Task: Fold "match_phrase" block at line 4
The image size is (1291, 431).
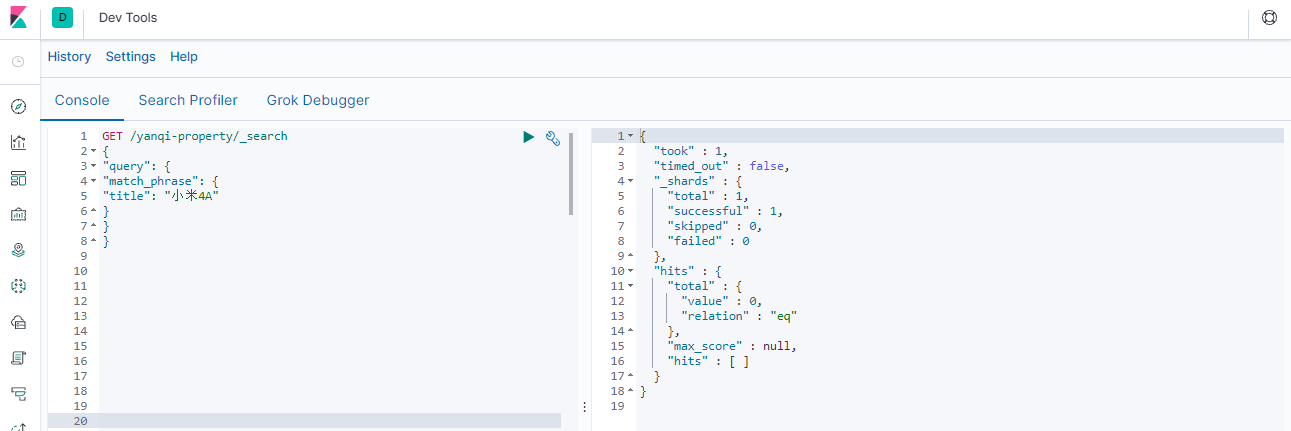Action: [x=93, y=181]
